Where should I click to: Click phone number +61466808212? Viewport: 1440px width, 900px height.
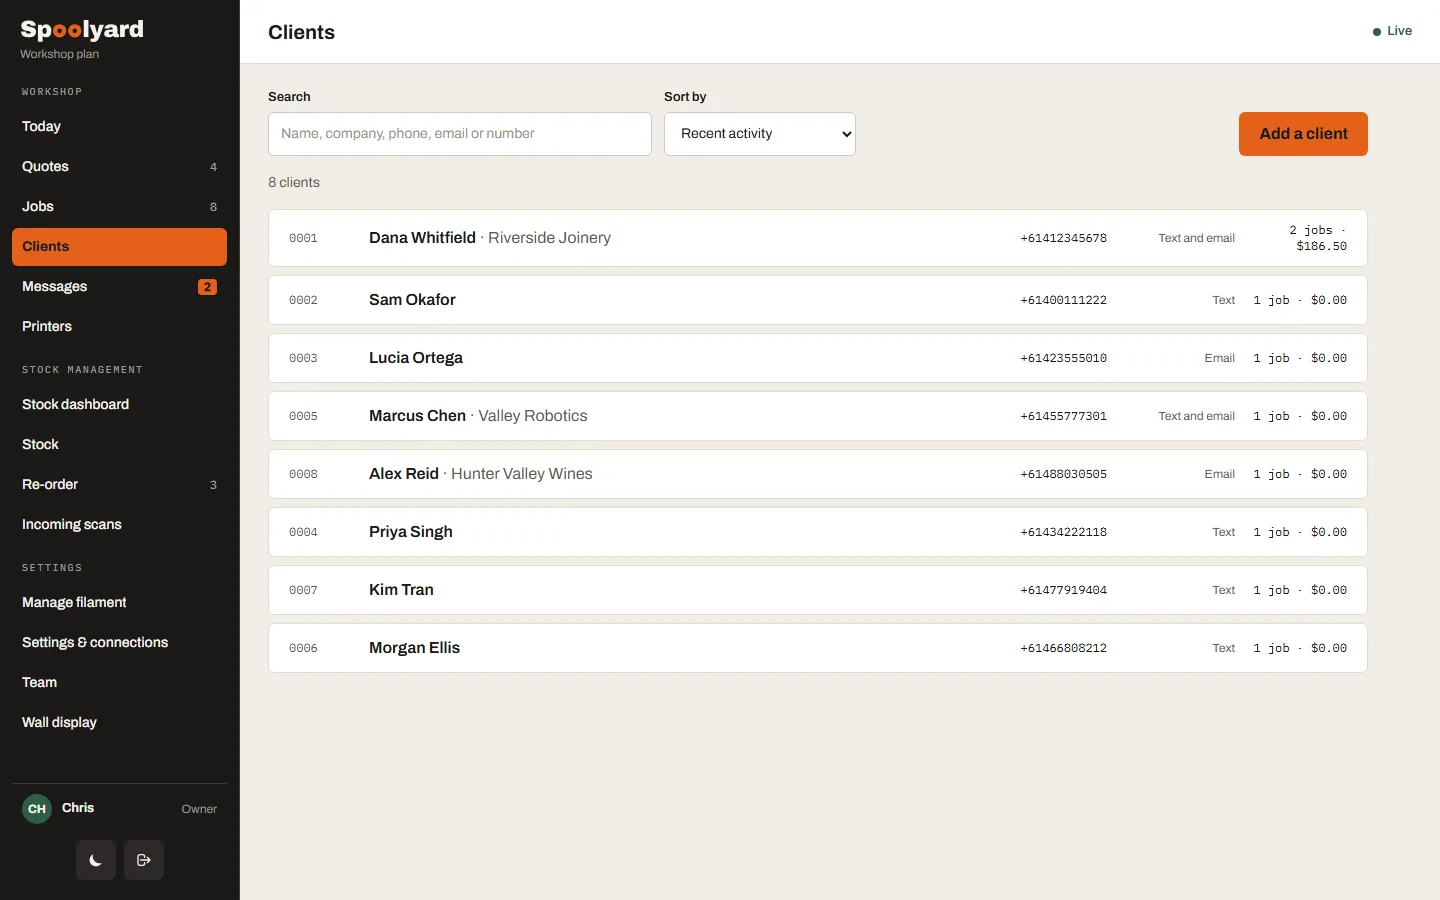click(1063, 648)
